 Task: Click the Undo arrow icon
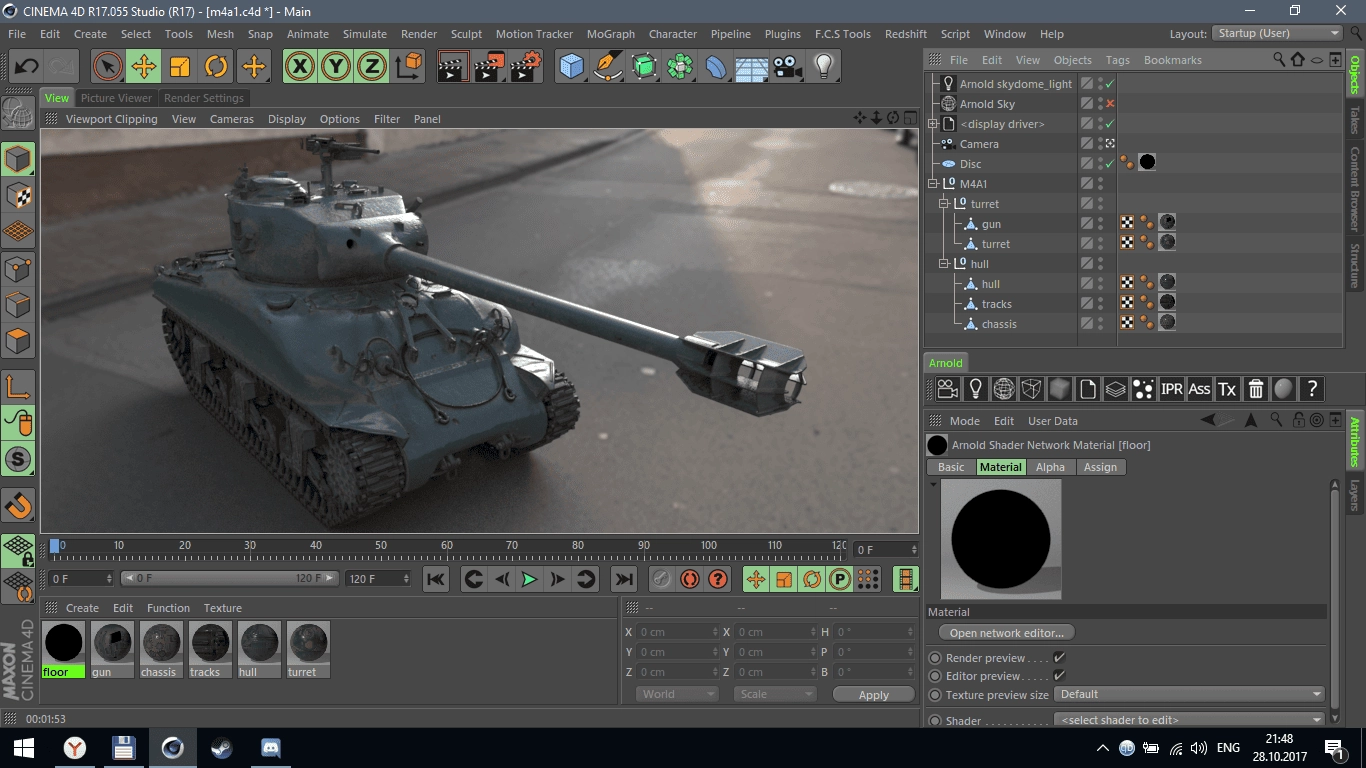click(x=26, y=67)
